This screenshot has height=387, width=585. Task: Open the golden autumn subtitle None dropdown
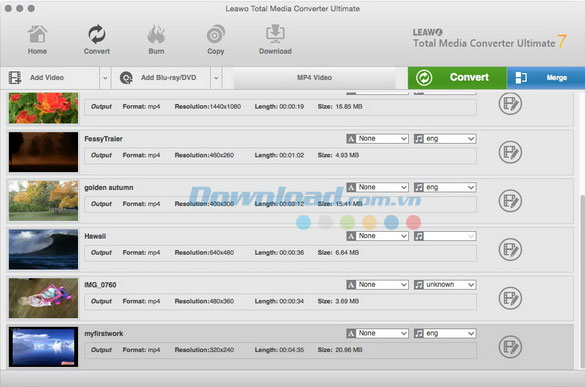[x=382, y=187]
